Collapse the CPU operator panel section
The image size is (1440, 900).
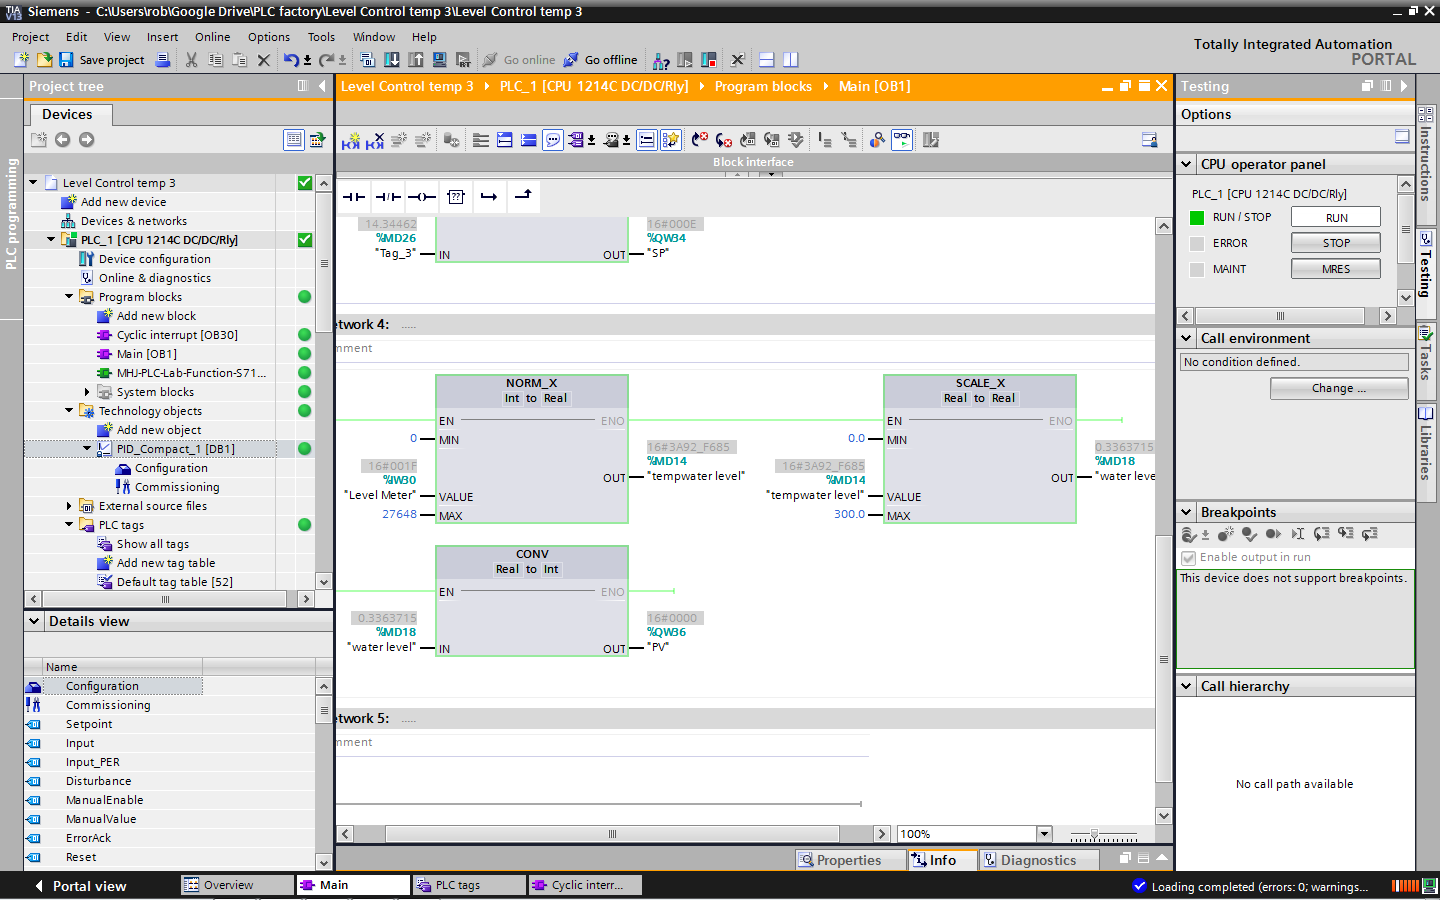point(1186,164)
